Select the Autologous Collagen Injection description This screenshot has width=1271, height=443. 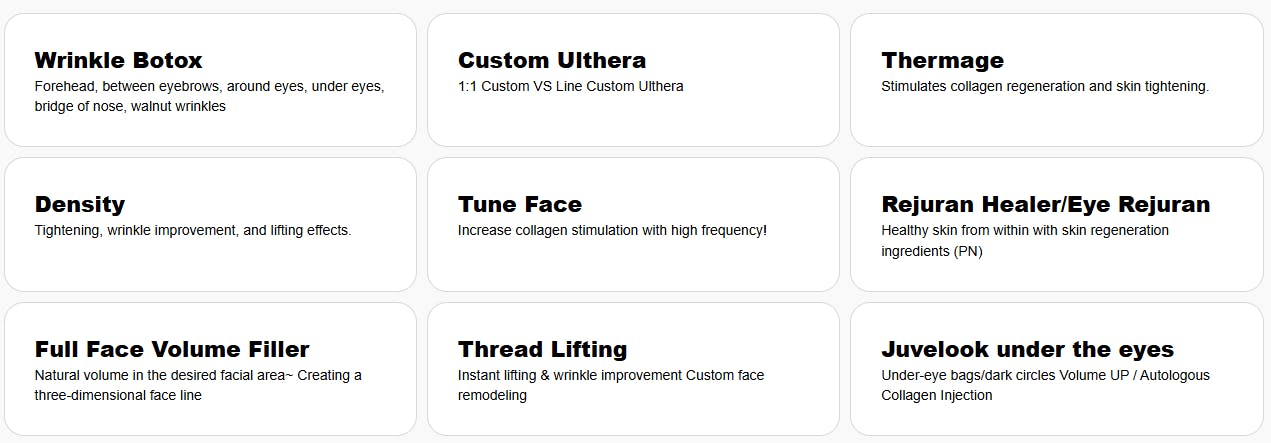[1044, 385]
